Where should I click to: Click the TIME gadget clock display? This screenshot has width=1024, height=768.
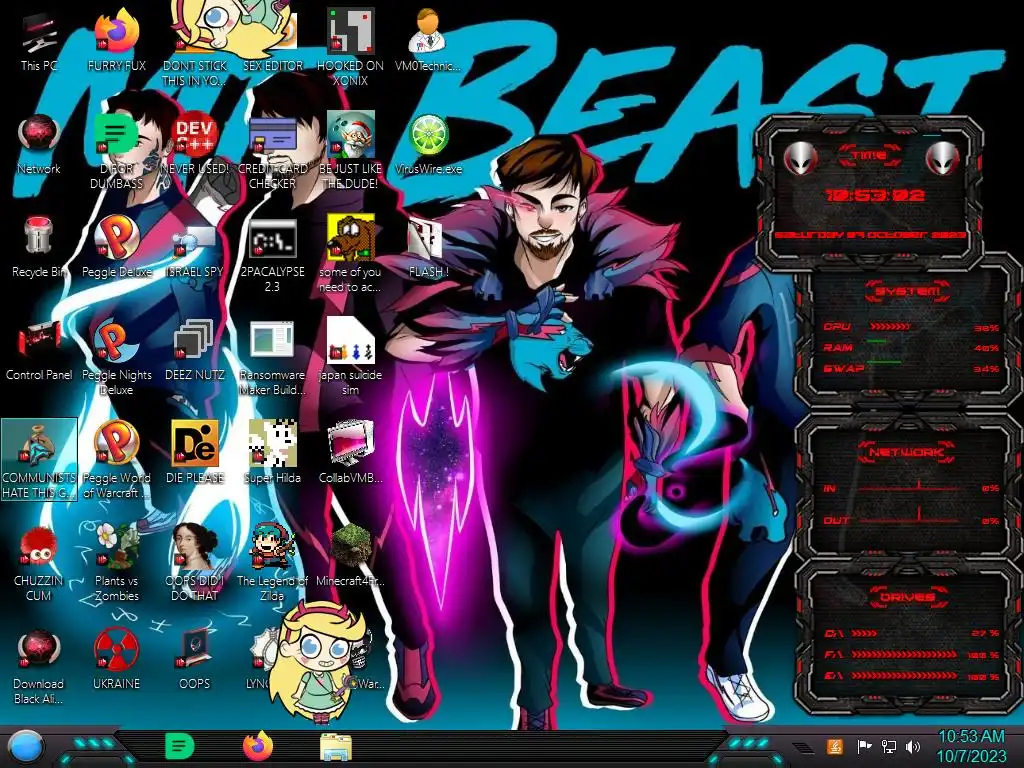point(875,195)
